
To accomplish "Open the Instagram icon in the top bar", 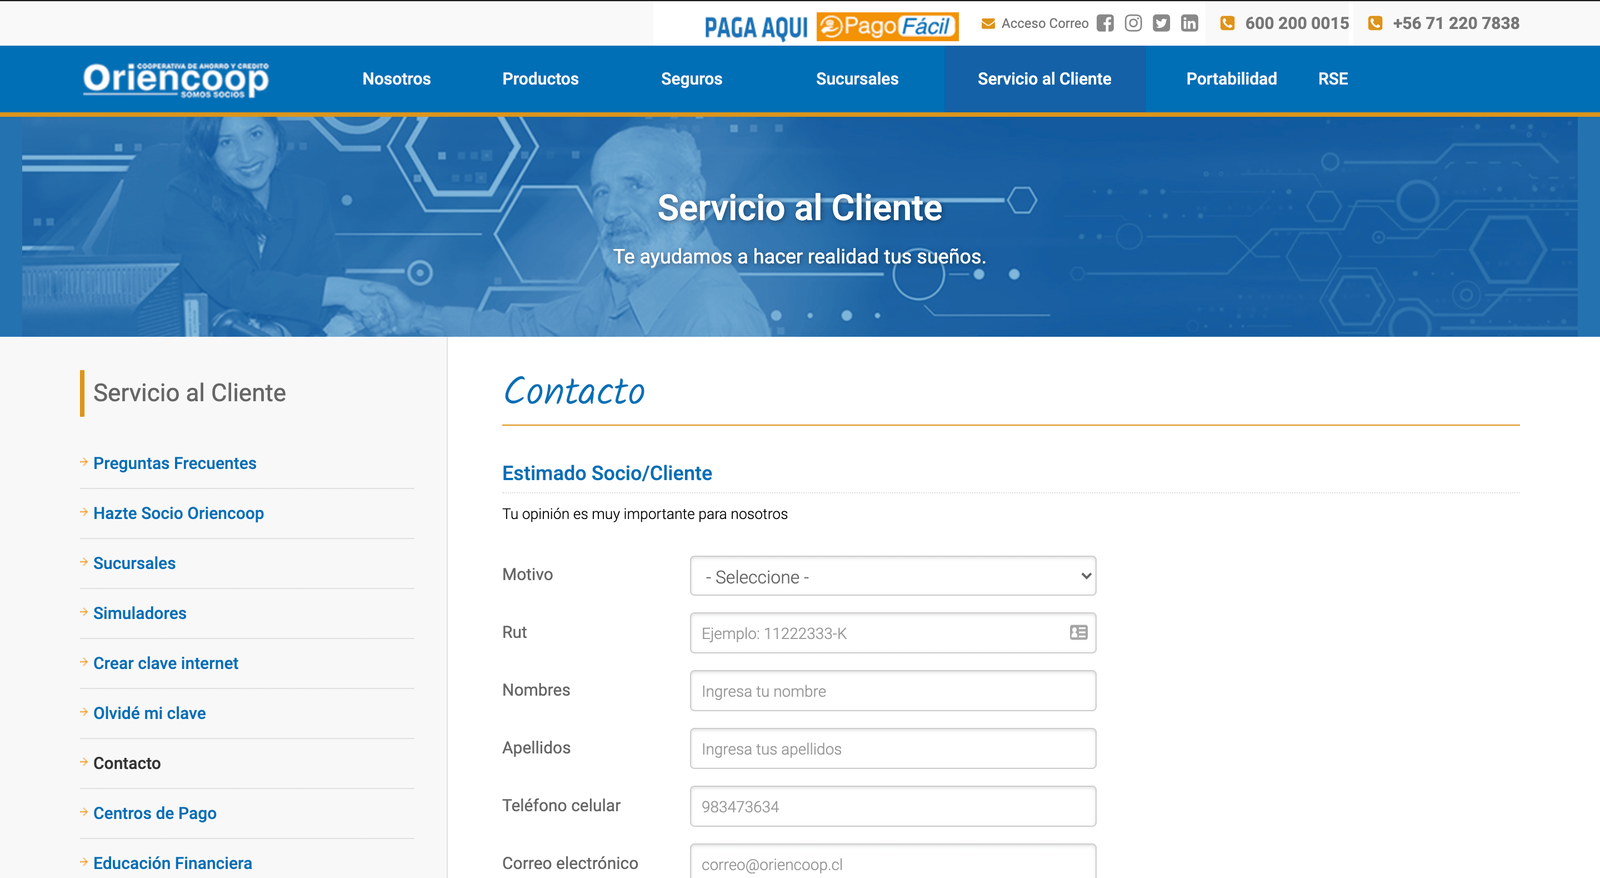I will coord(1133,23).
